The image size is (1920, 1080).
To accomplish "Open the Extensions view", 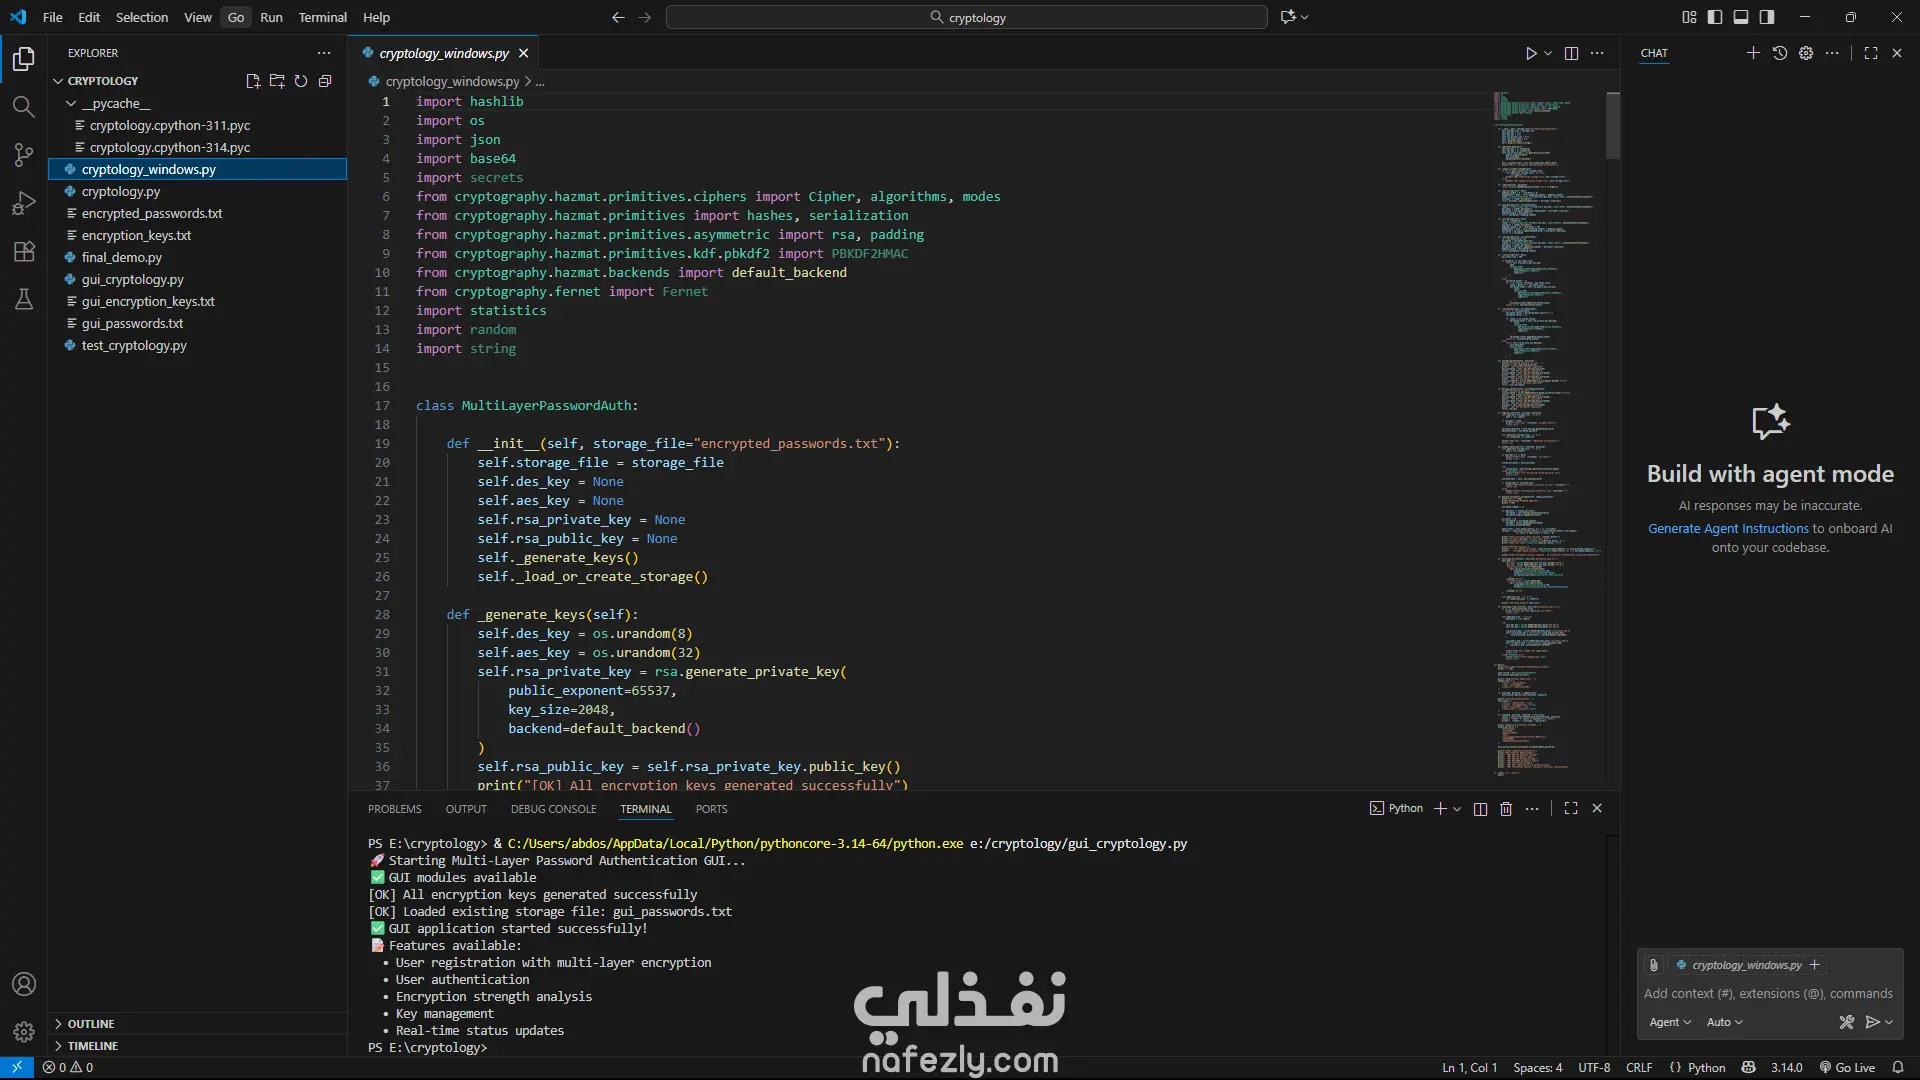I will [x=24, y=251].
